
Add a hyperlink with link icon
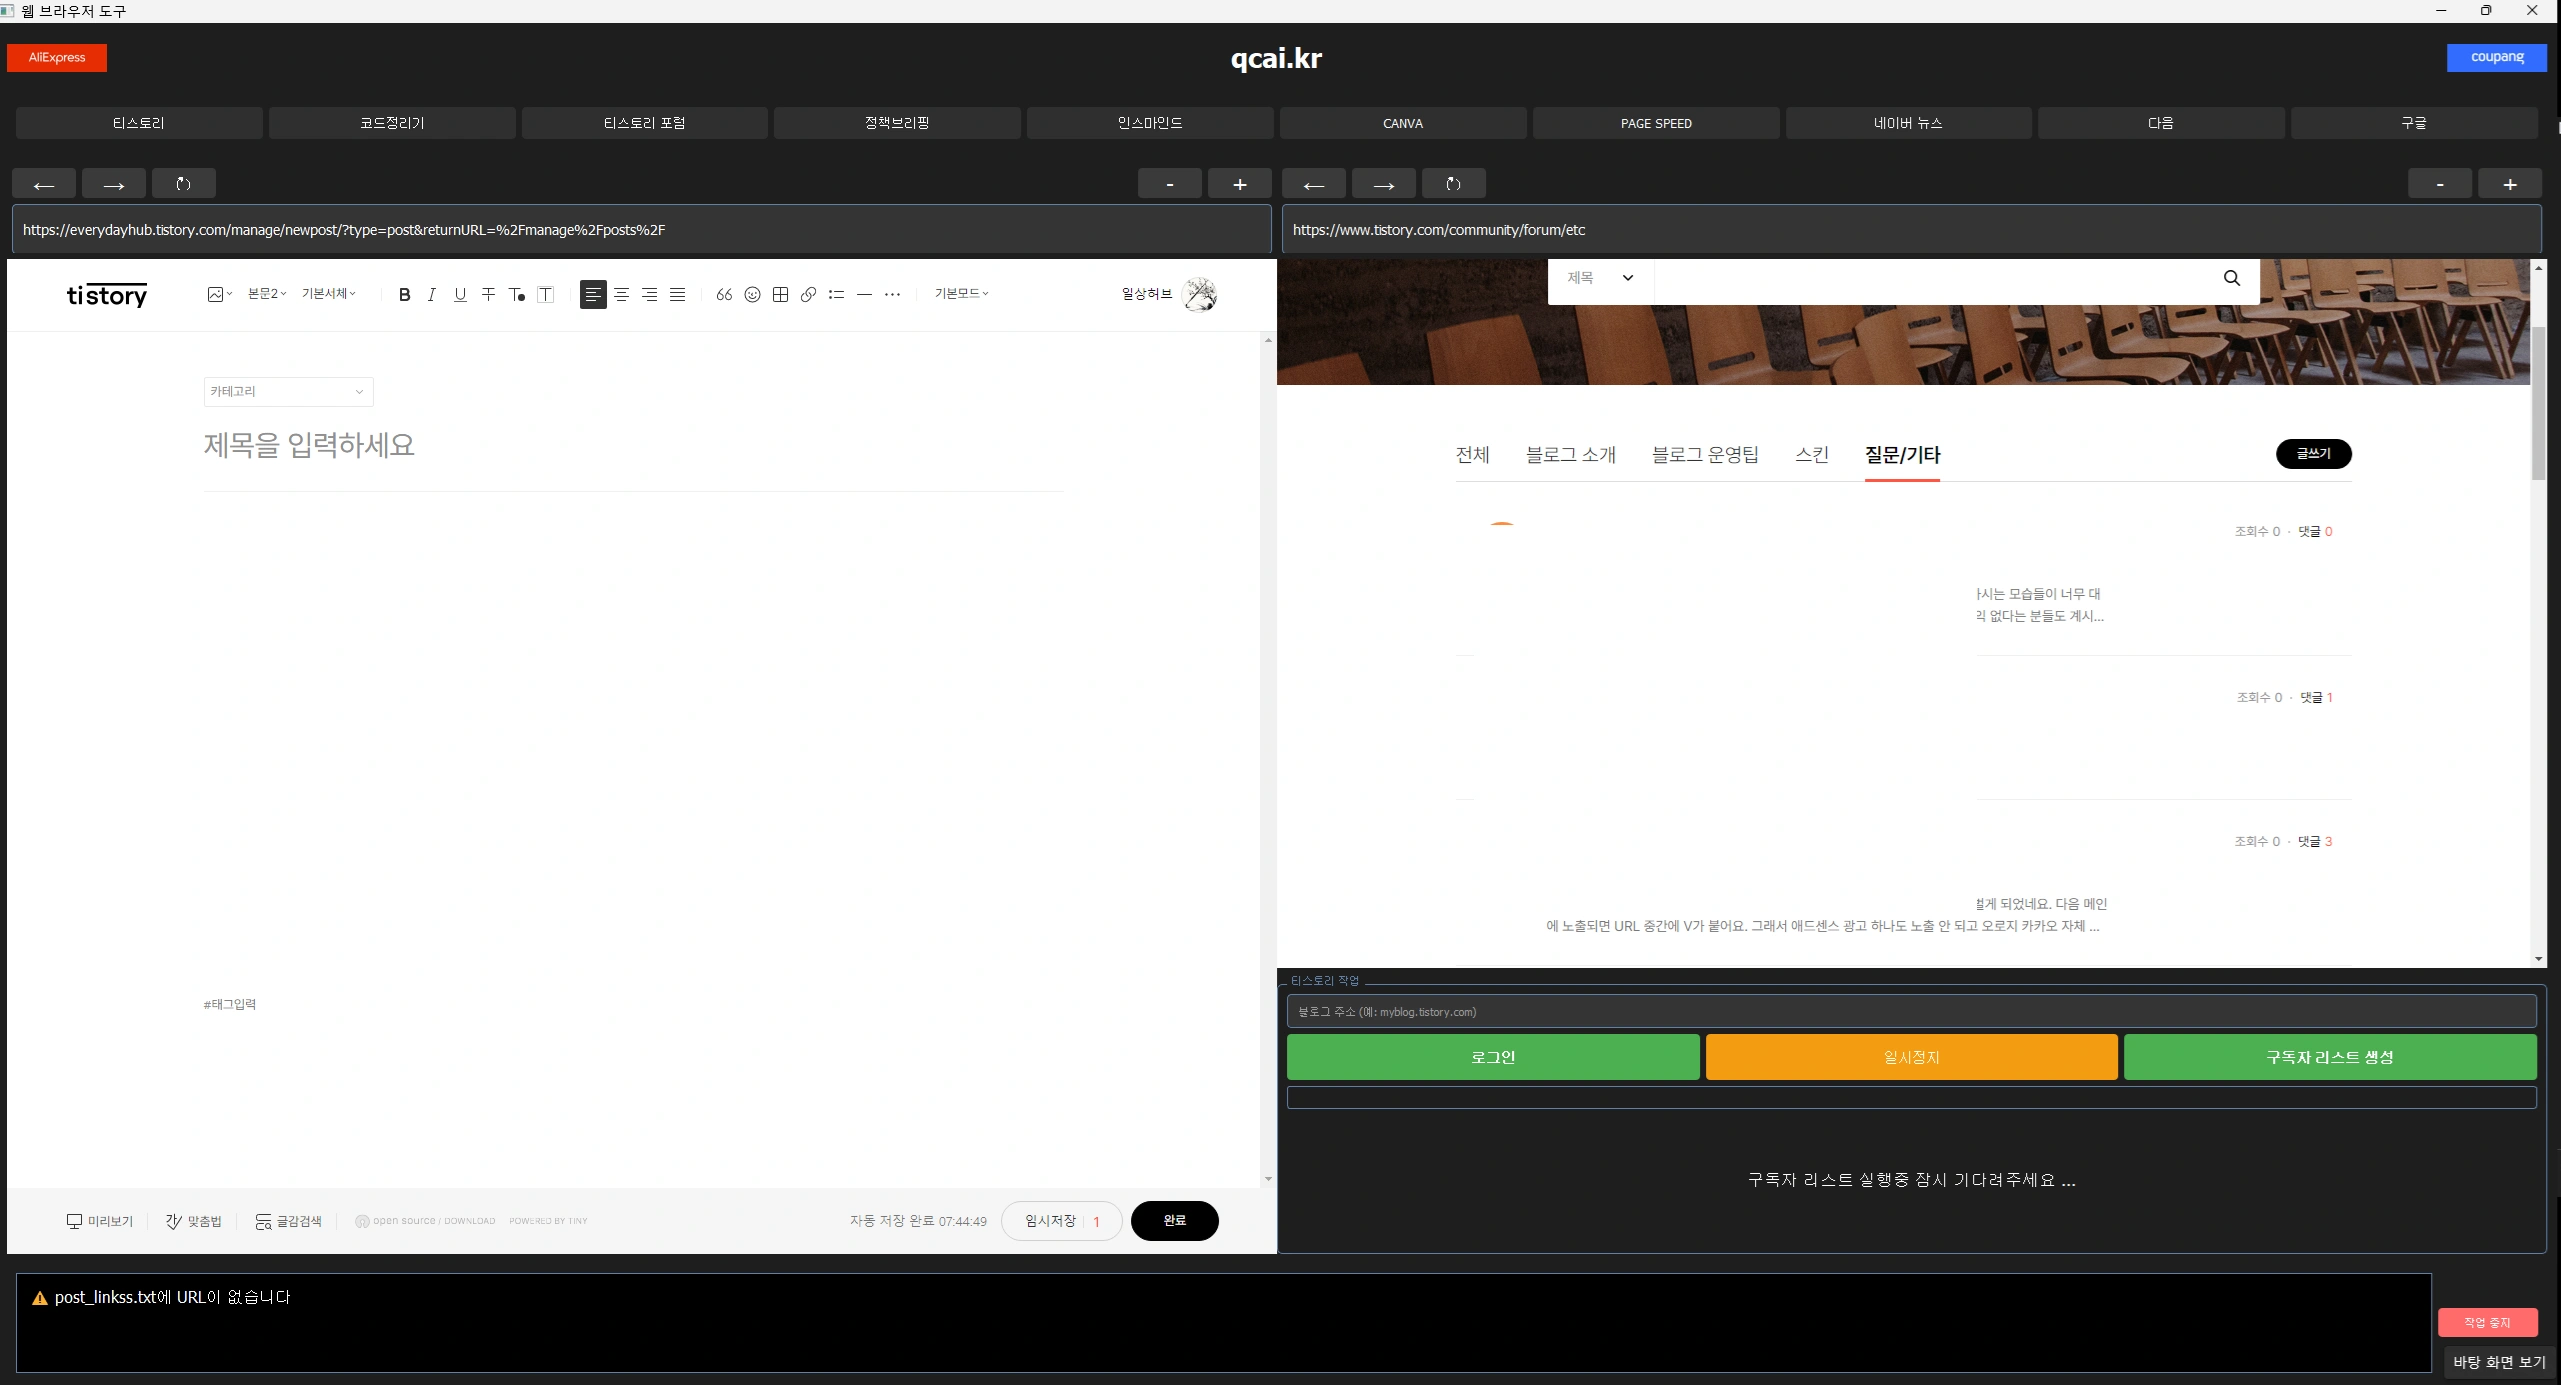[808, 294]
